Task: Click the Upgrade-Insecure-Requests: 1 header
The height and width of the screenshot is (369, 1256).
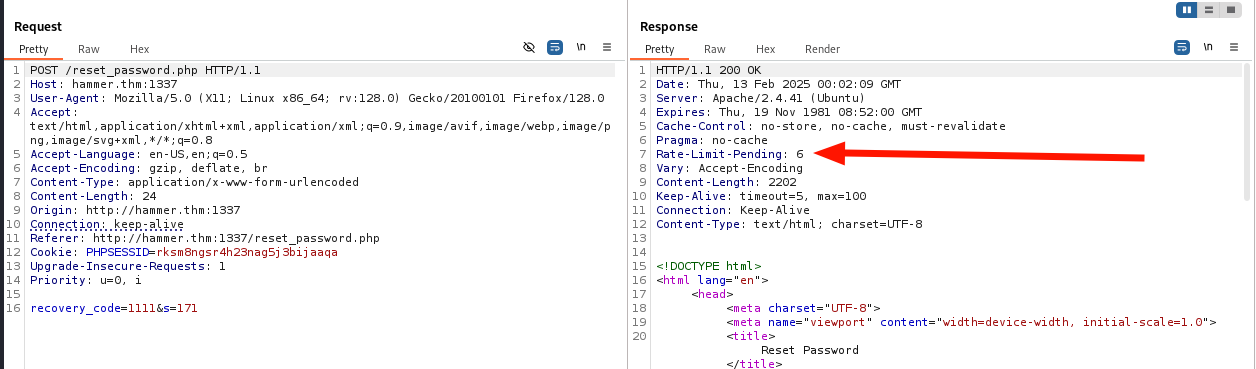Action: (128, 266)
